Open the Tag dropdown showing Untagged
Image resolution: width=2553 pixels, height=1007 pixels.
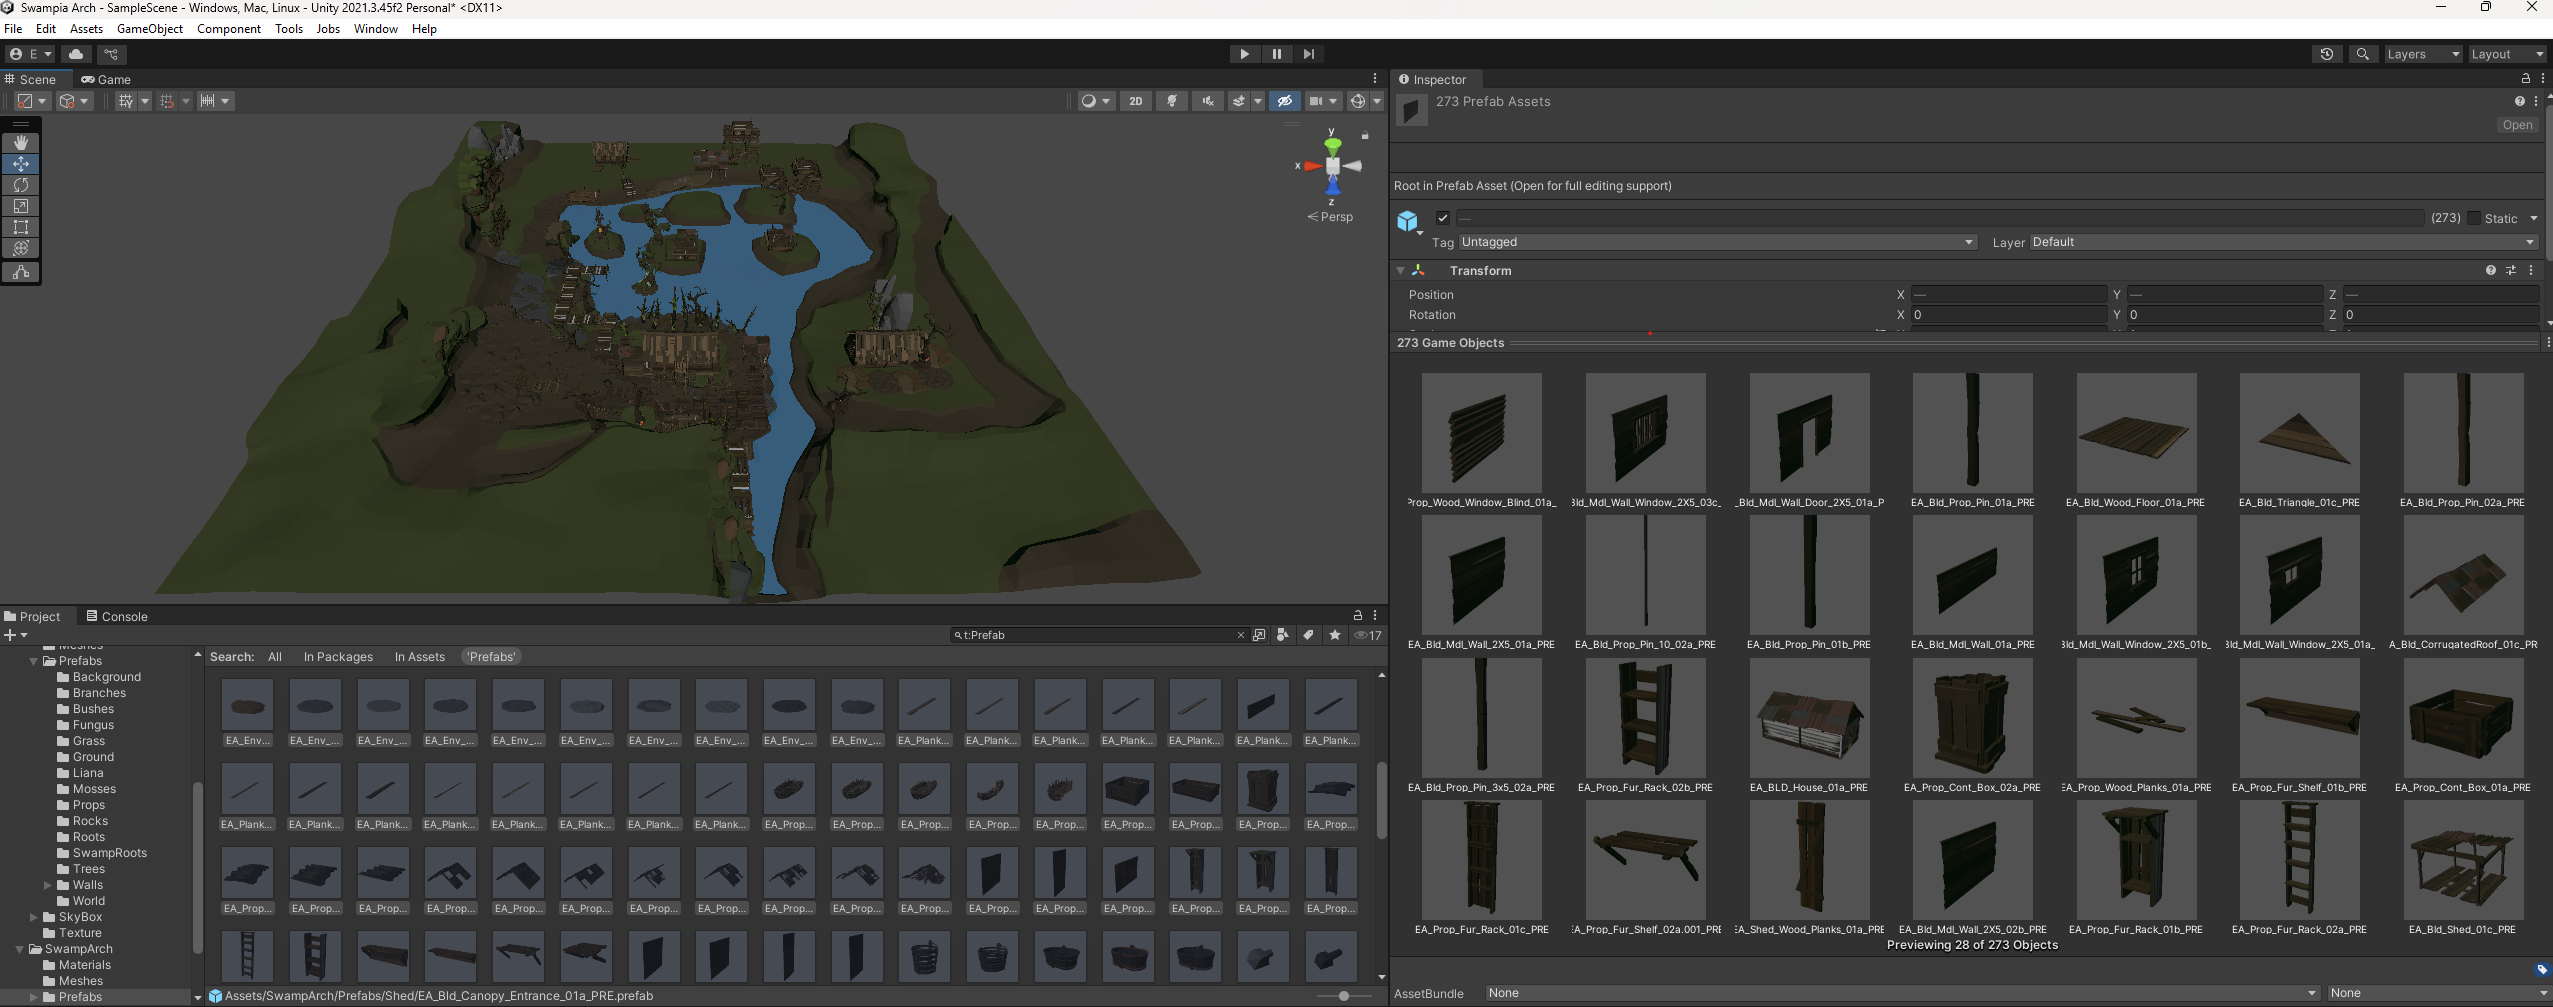(1716, 242)
